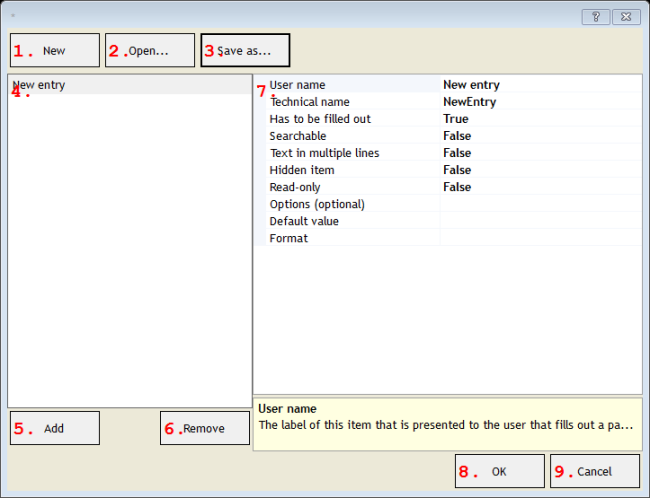Edit the Technical name value 'NewEntry'
This screenshot has height=498, width=650.
pos(540,102)
